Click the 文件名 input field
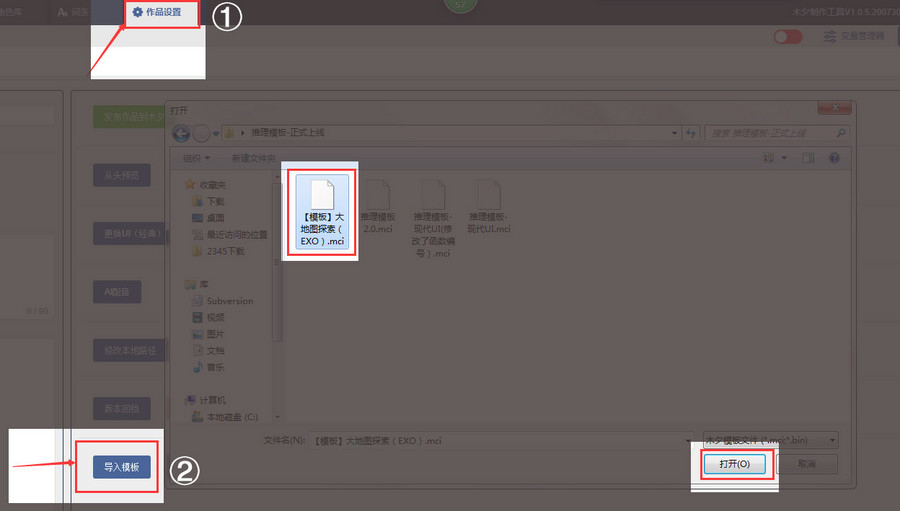Image resolution: width=900 pixels, height=511 pixels. coord(500,440)
